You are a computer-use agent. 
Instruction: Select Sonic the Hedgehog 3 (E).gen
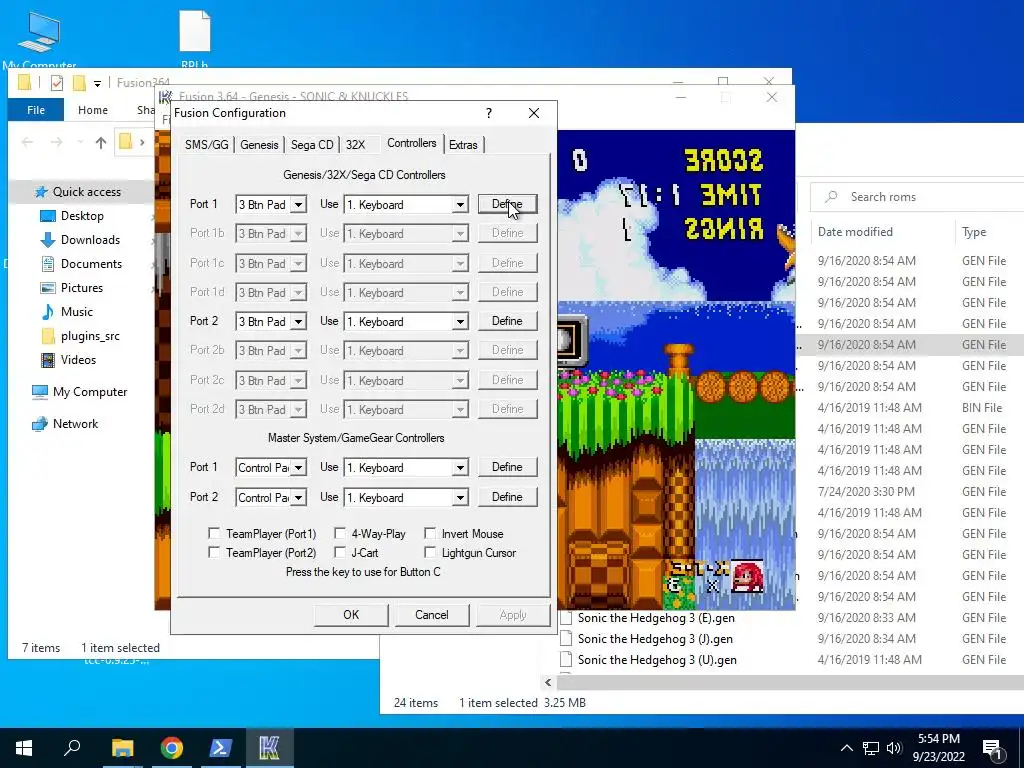coord(656,618)
